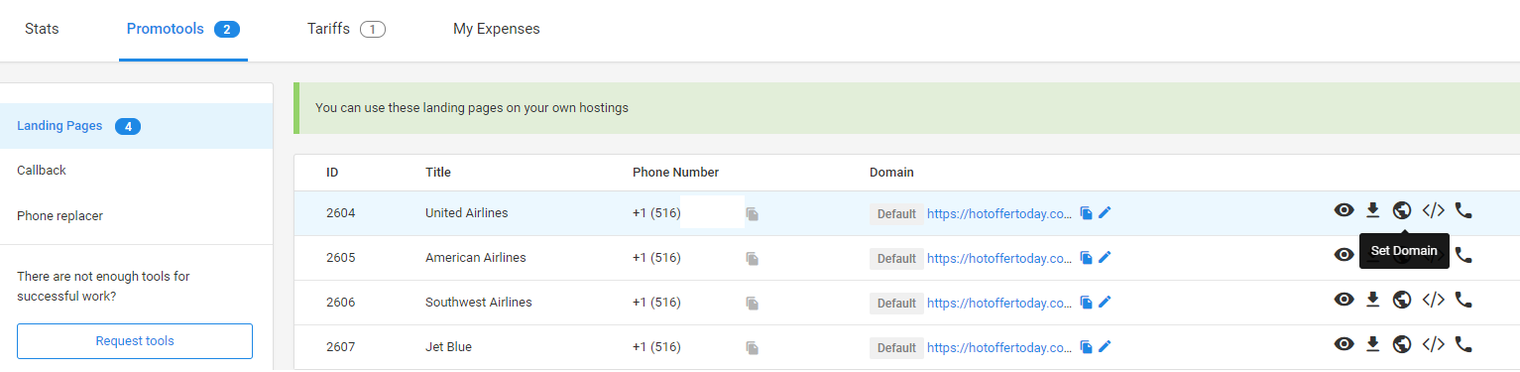Go to the My Expenses tab

[x=496, y=29]
